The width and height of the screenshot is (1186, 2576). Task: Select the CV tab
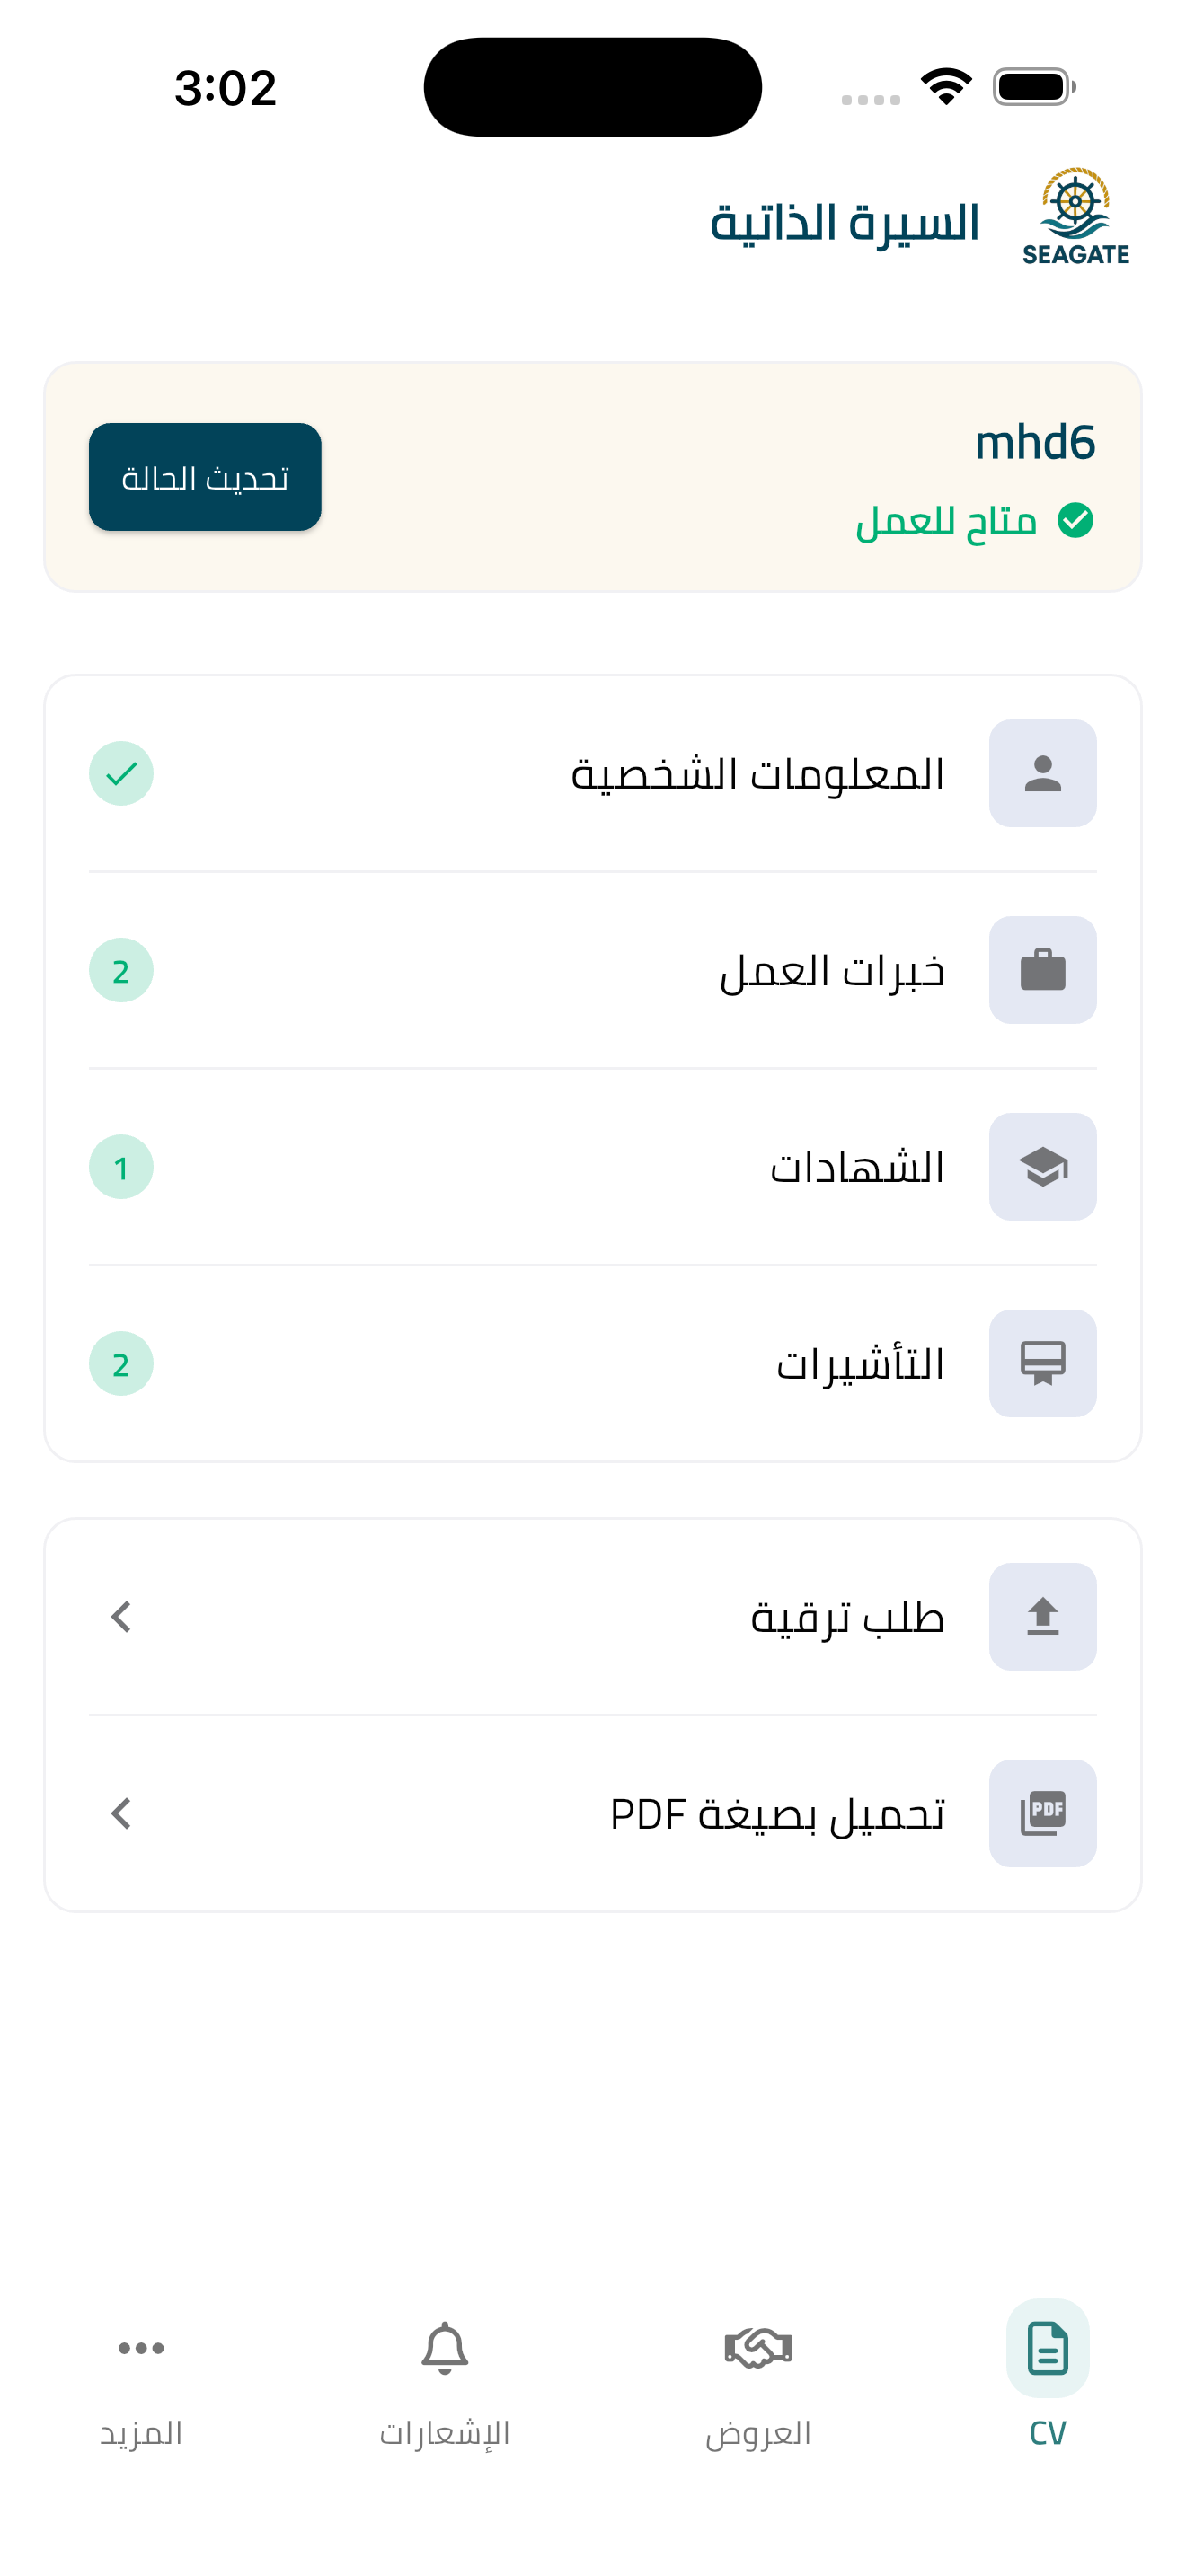tap(1047, 2372)
